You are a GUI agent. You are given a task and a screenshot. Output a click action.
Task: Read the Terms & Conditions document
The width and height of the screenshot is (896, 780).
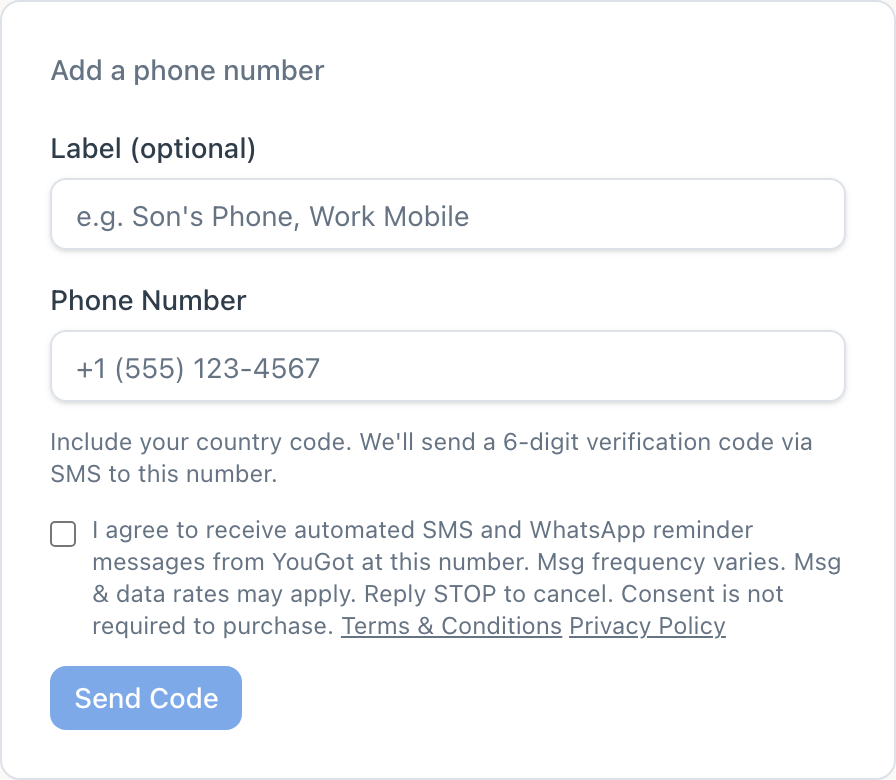450,626
